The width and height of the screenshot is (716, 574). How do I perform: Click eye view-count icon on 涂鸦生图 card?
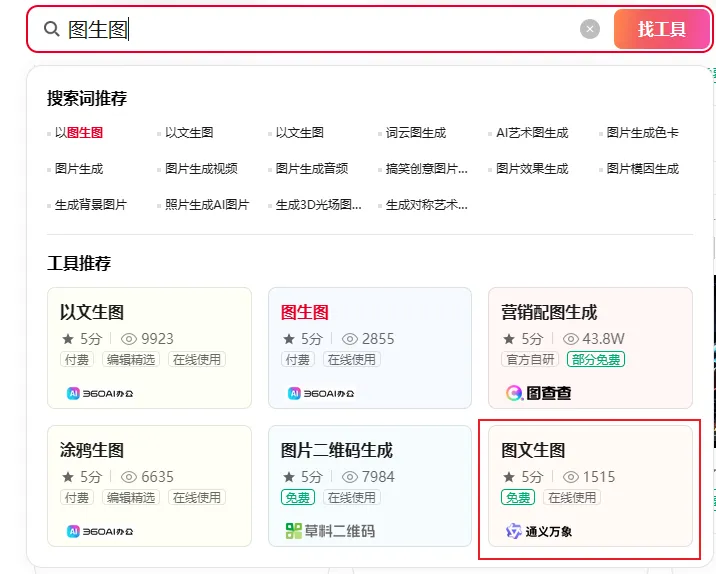tap(129, 477)
